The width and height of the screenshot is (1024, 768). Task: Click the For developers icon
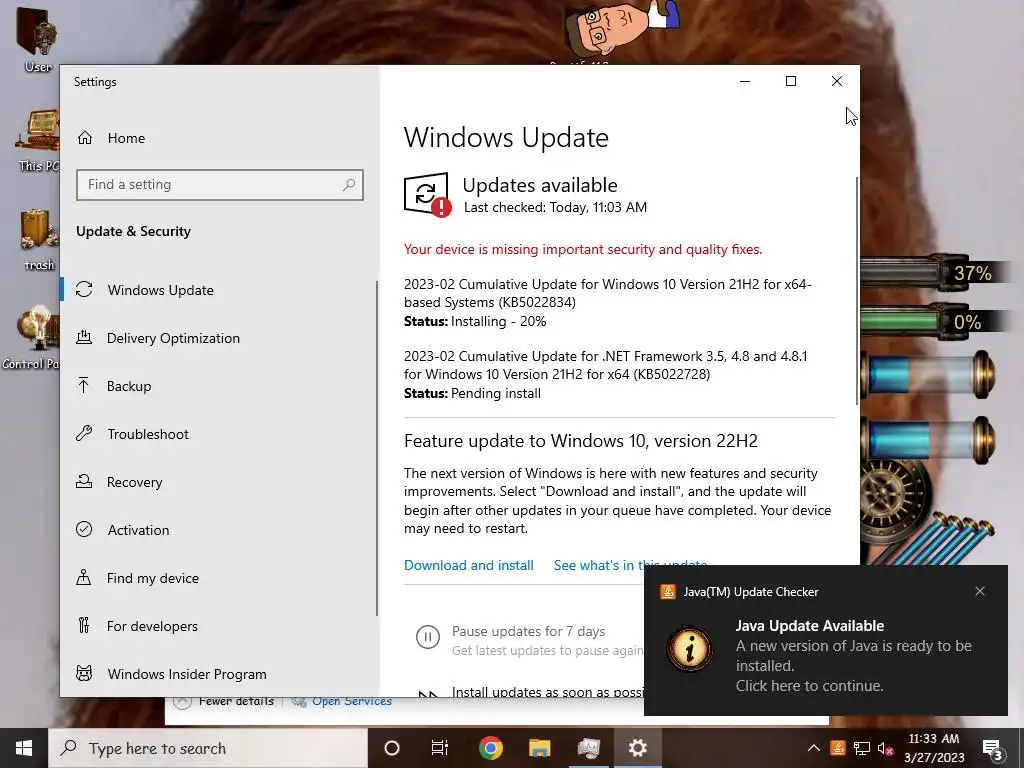84,625
